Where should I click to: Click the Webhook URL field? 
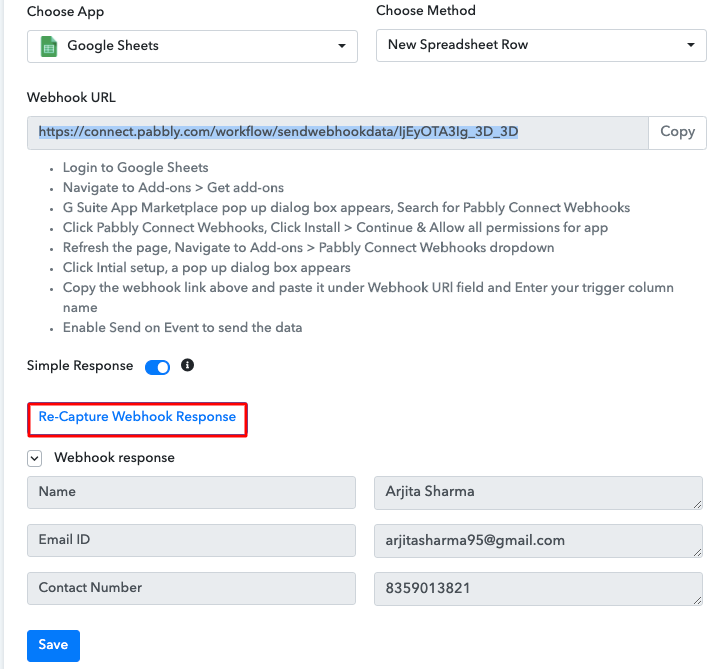pos(338,133)
